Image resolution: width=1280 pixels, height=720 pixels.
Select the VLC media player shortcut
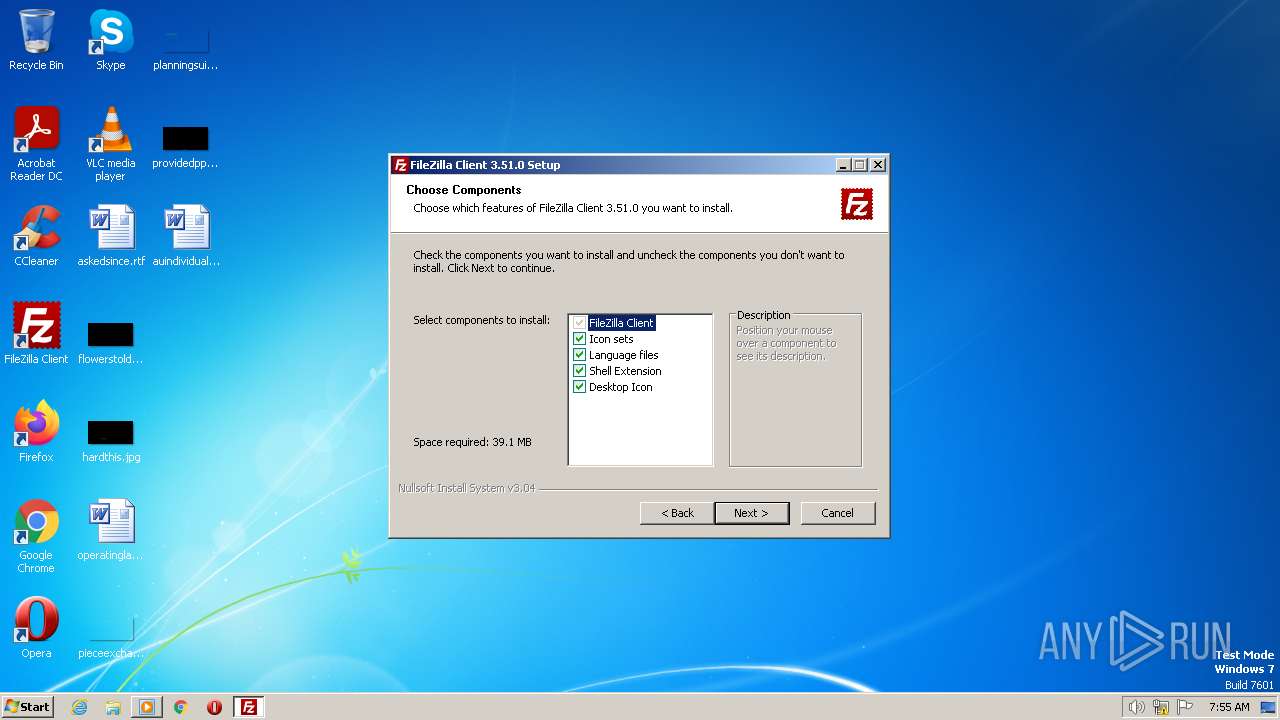tap(110, 144)
